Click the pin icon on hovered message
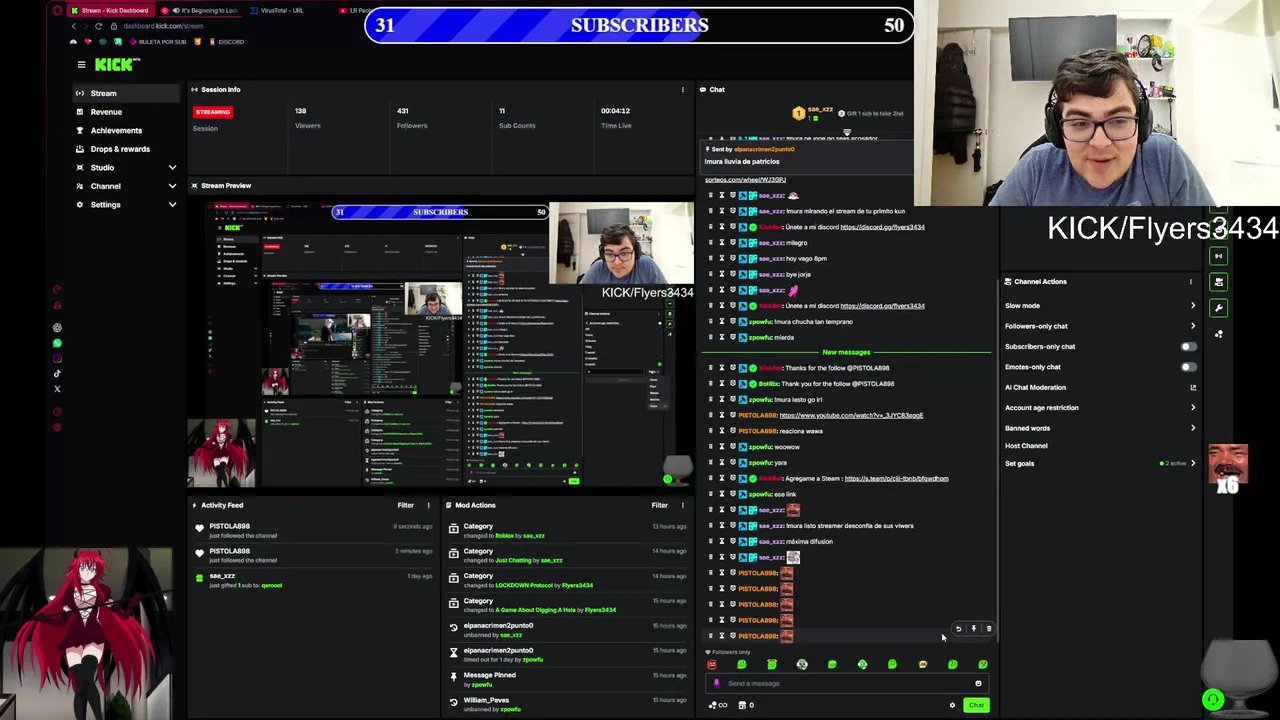The width and height of the screenshot is (1280, 720). tap(973, 629)
